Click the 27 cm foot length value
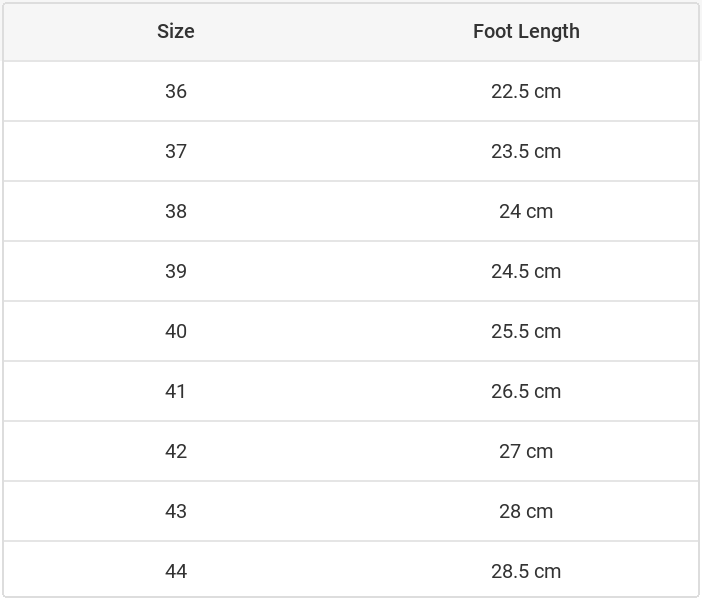This screenshot has height=600, width=702. tap(526, 451)
